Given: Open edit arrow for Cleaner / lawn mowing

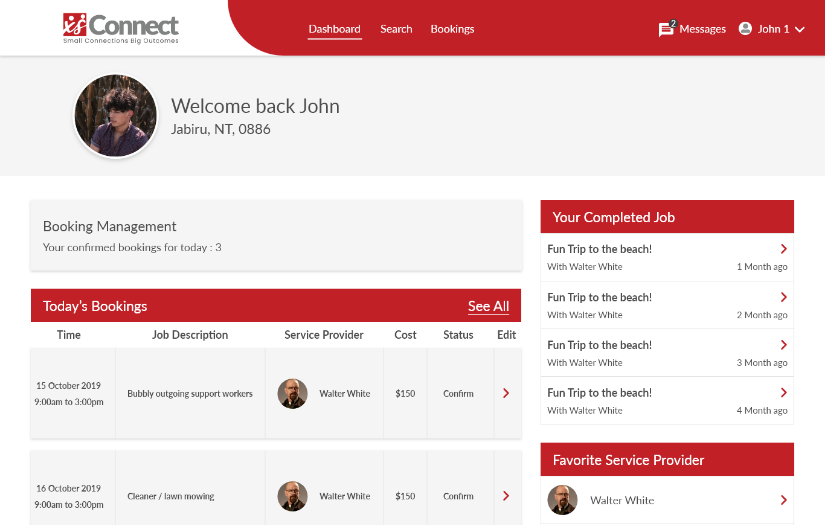Looking at the screenshot, I should (x=506, y=496).
